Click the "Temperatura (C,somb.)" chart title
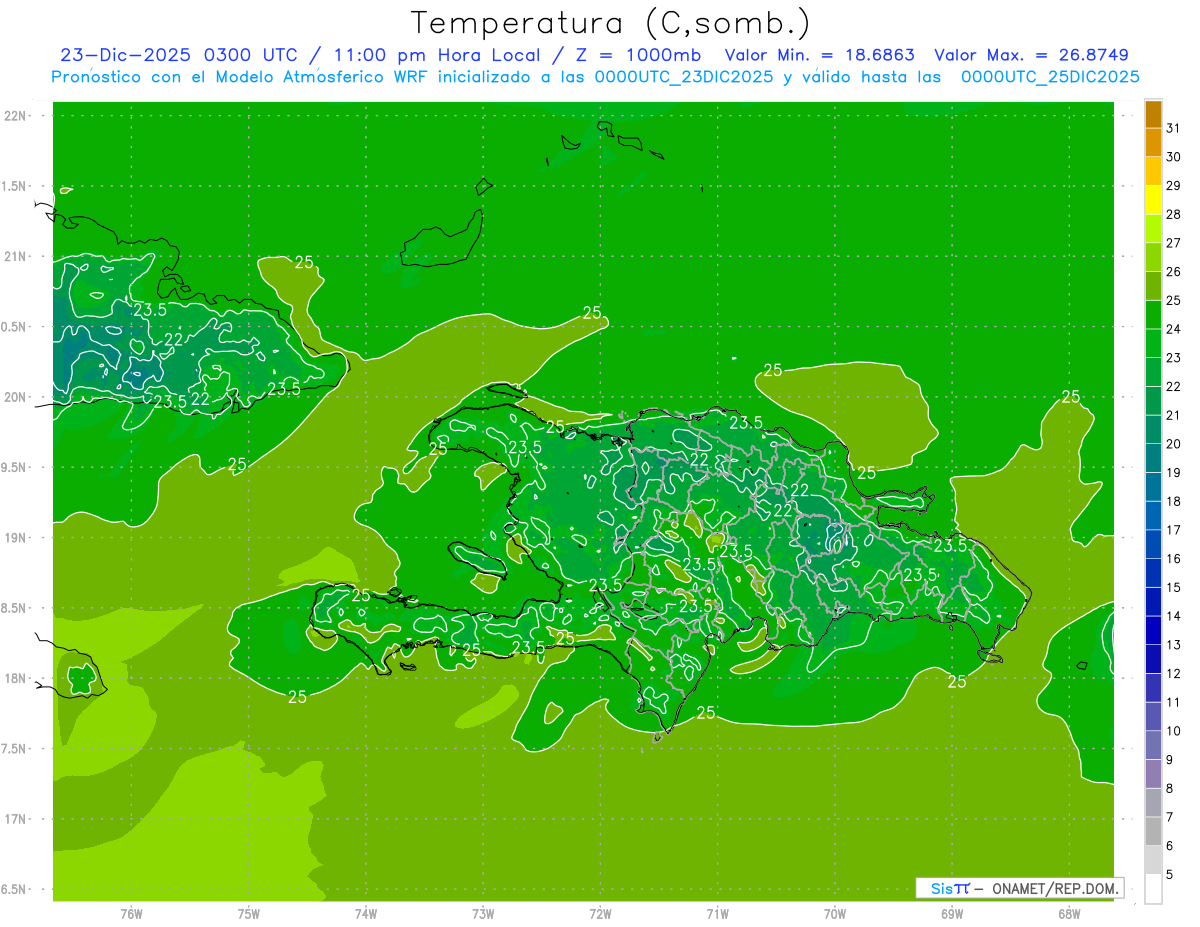Image resolution: width=1200 pixels, height=927 pixels. click(610, 23)
